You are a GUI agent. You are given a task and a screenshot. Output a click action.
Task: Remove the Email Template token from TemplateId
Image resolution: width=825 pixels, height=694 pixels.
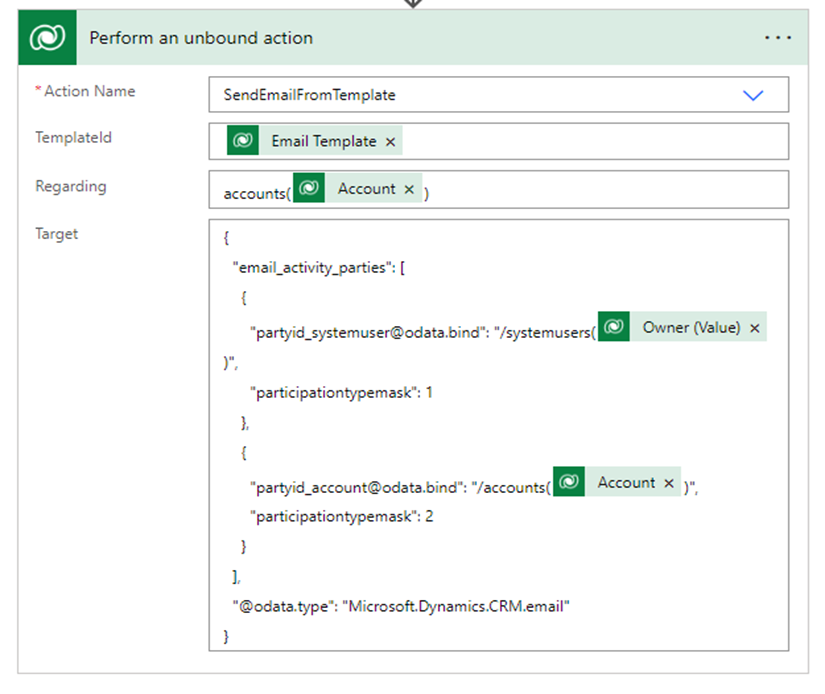coord(391,142)
